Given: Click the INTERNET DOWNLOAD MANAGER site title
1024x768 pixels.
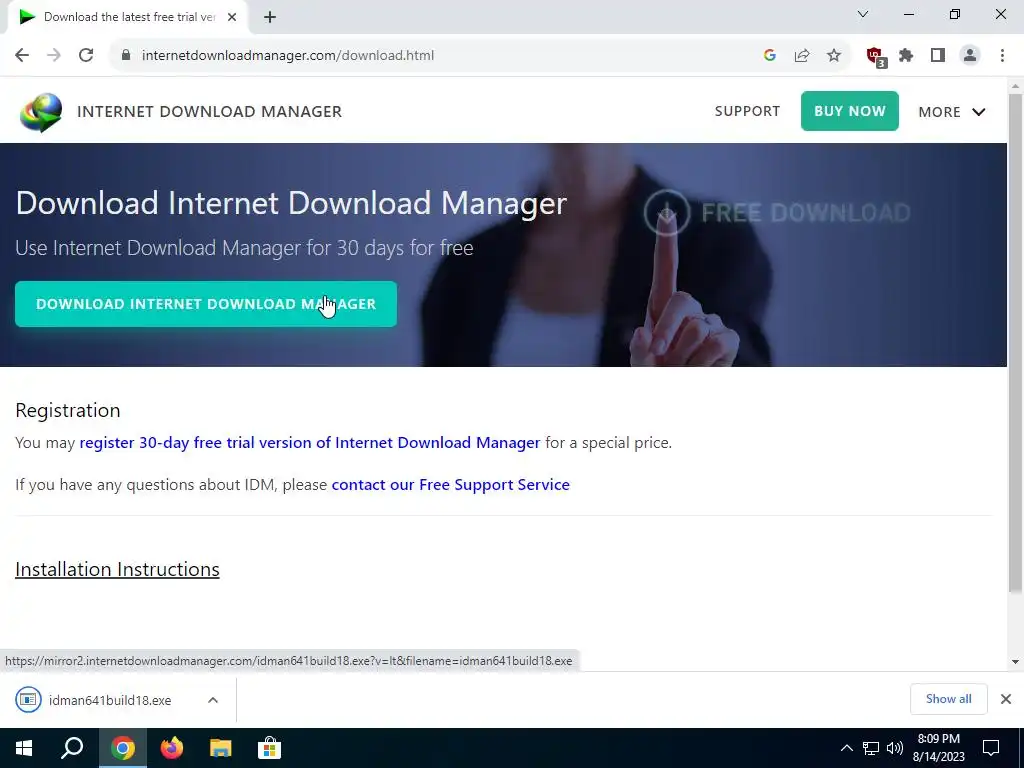Looking at the screenshot, I should pyautogui.click(x=209, y=112).
